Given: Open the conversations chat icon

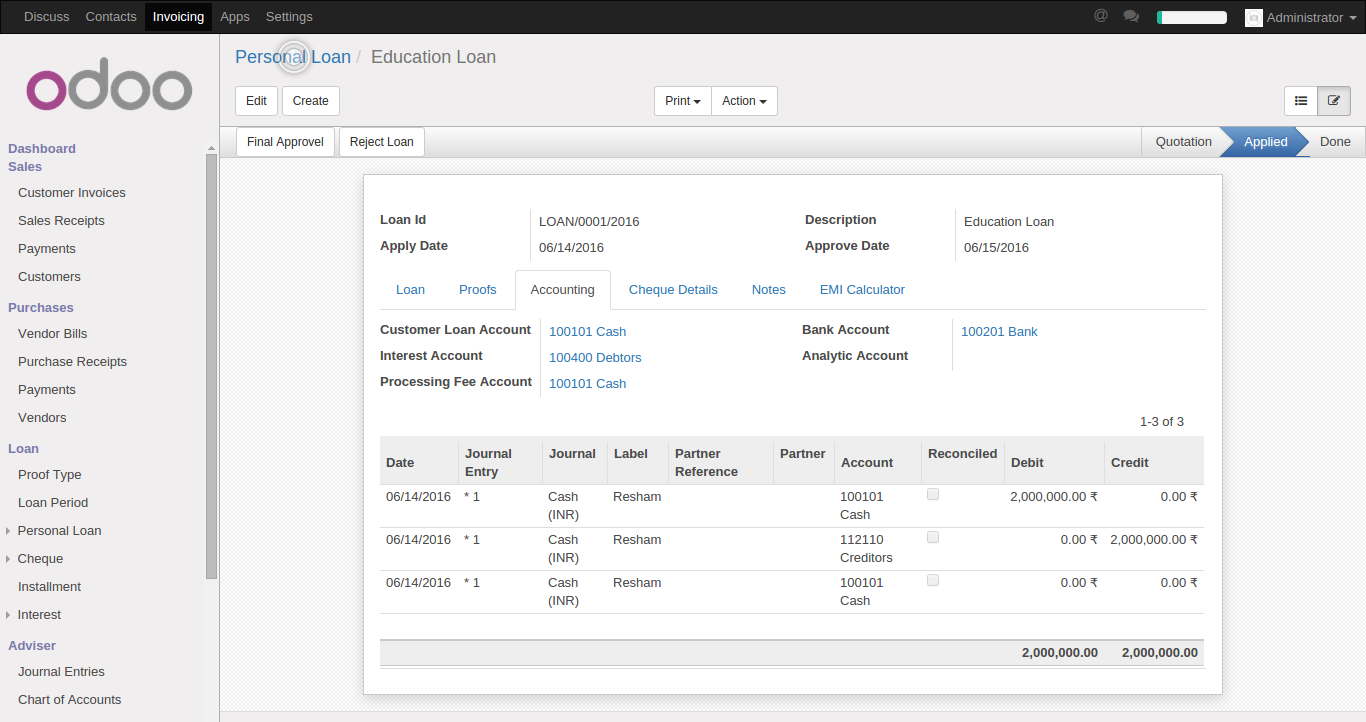Looking at the screenshot, I should (1131, 16).
